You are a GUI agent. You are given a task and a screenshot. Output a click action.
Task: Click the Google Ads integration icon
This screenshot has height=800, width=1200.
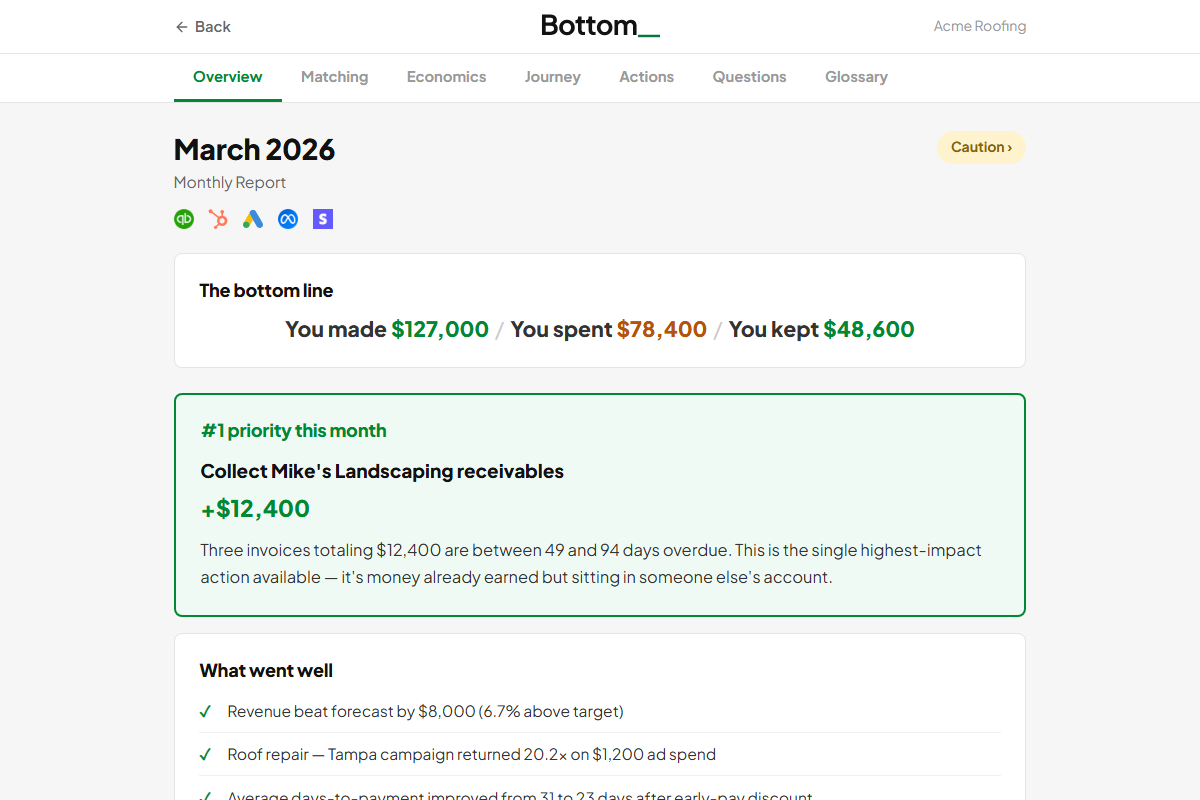point(252,218)
